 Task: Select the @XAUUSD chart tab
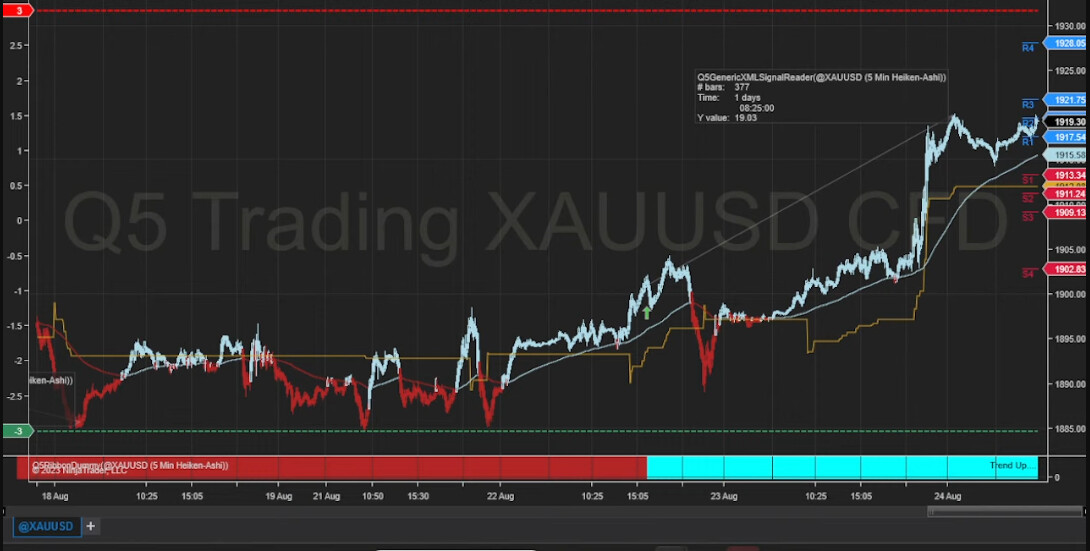pos(46,526)
